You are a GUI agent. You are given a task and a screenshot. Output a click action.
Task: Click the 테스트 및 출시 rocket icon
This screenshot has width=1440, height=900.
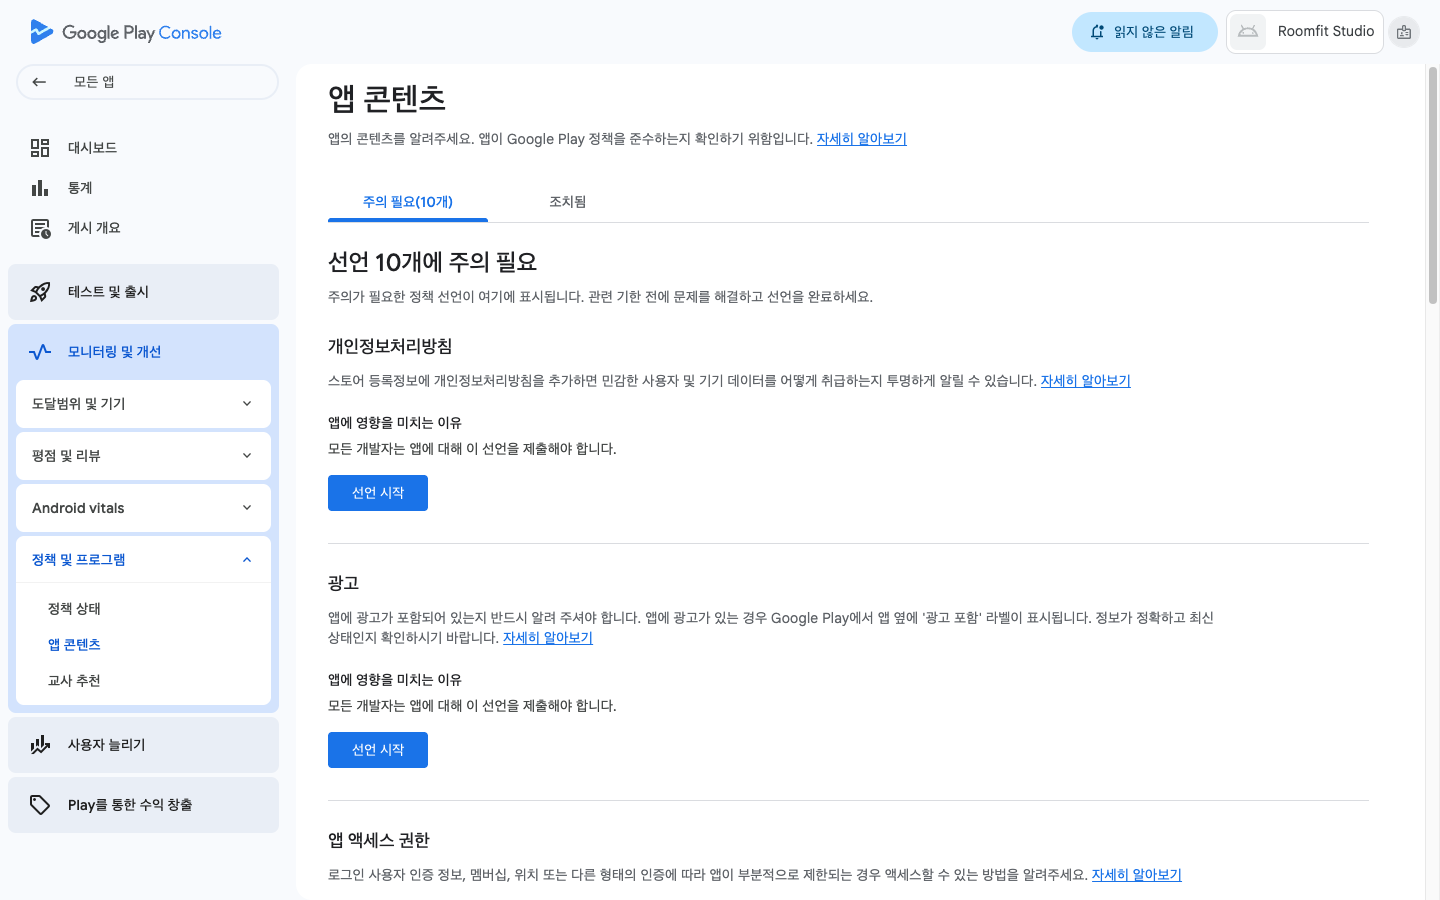tap(40, 292)
